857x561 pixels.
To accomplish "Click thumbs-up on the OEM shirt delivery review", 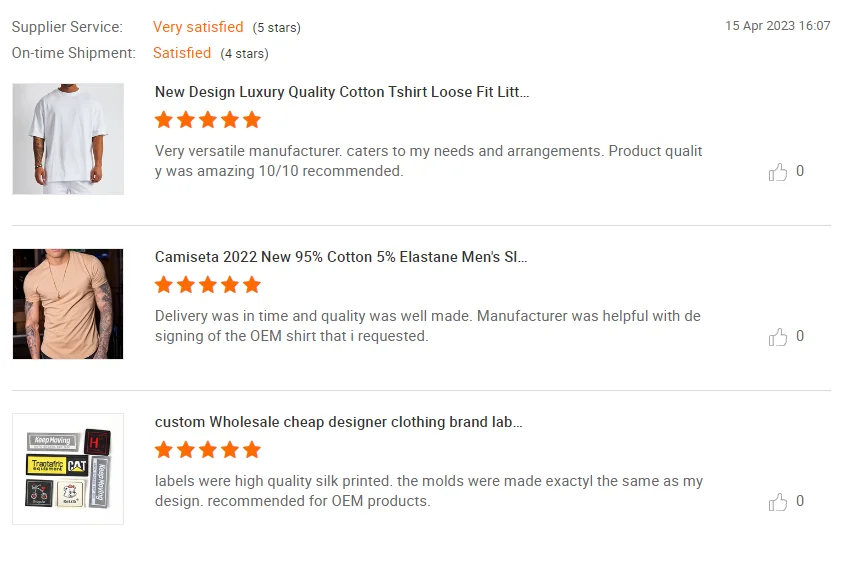I will 778,337.
